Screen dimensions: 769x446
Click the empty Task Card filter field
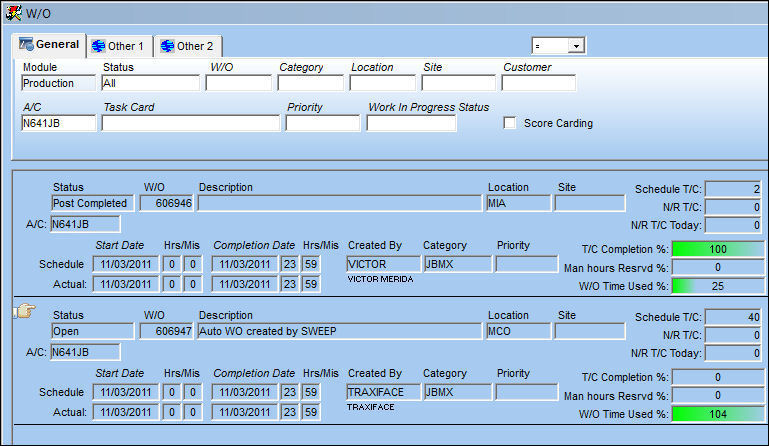(191, 123)
